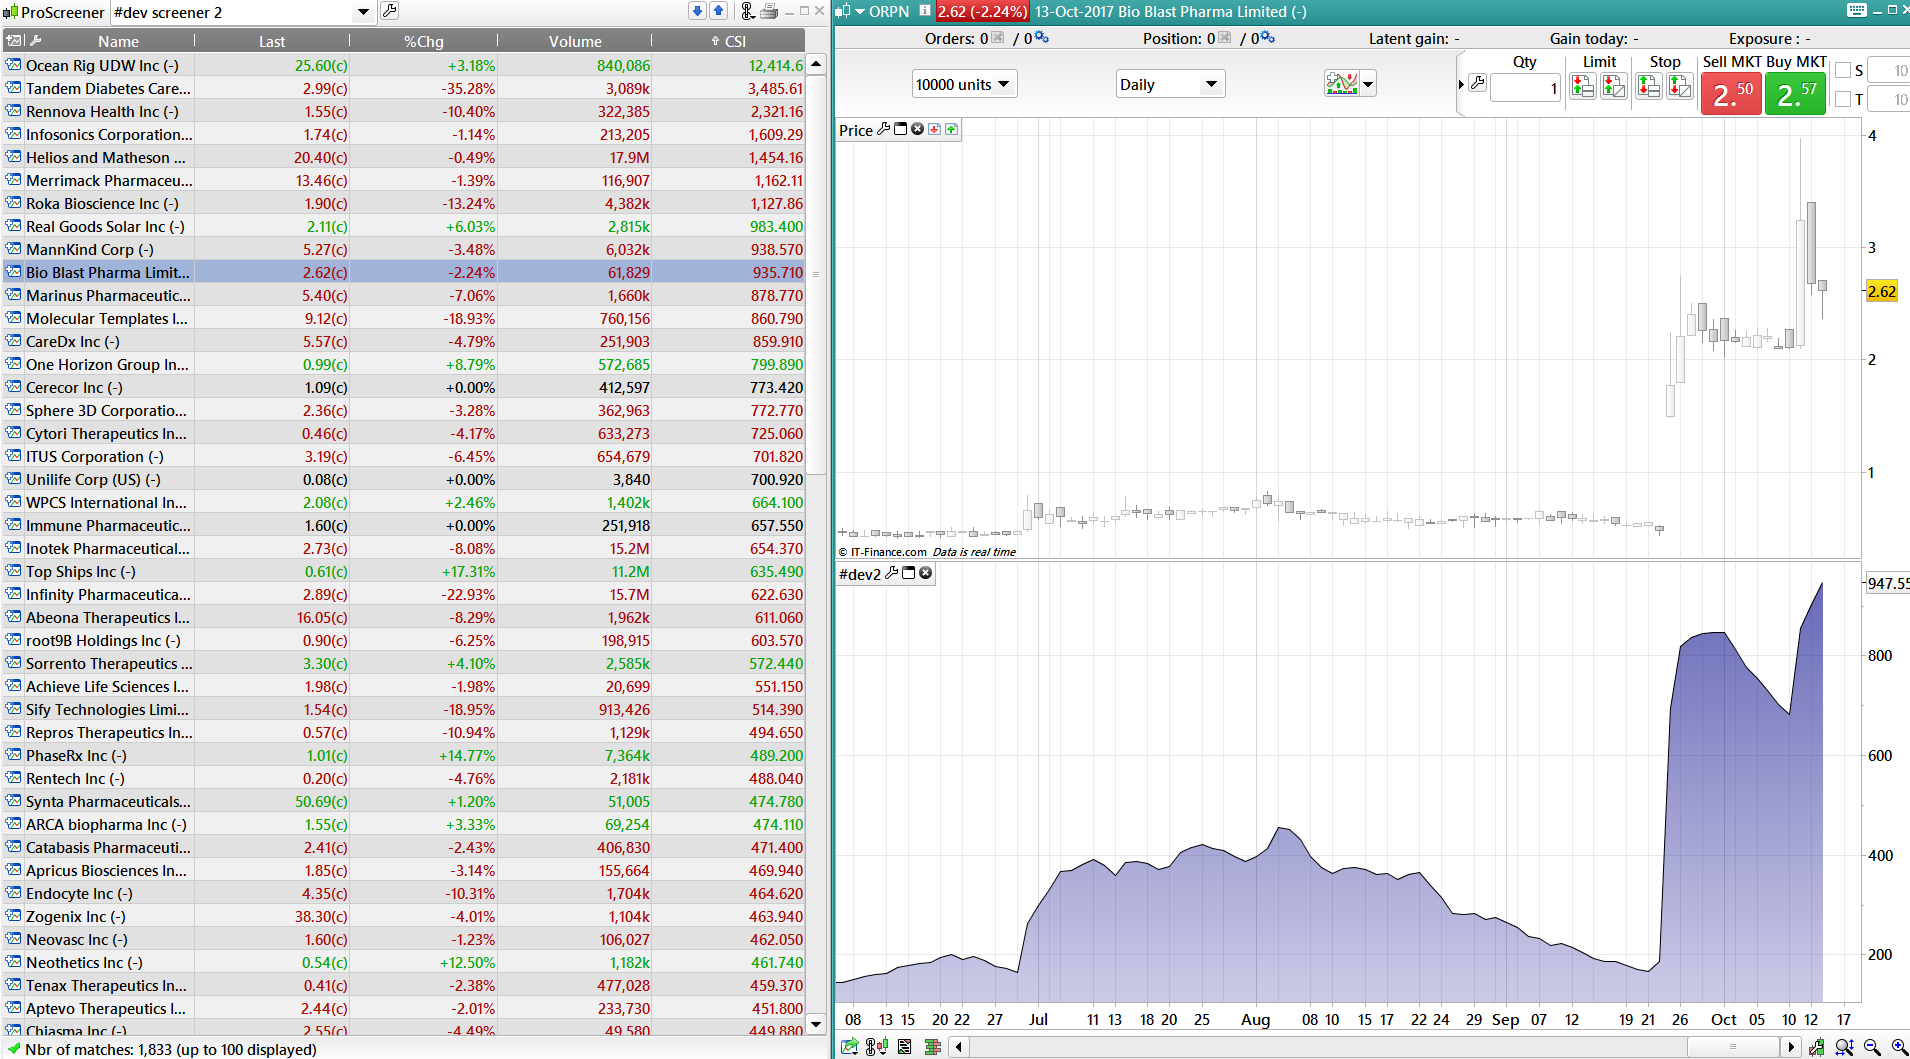The image size is (1910, 1059).
Task: Click the chart scroll right arrow button
Action: (x=1791, y=1047)
